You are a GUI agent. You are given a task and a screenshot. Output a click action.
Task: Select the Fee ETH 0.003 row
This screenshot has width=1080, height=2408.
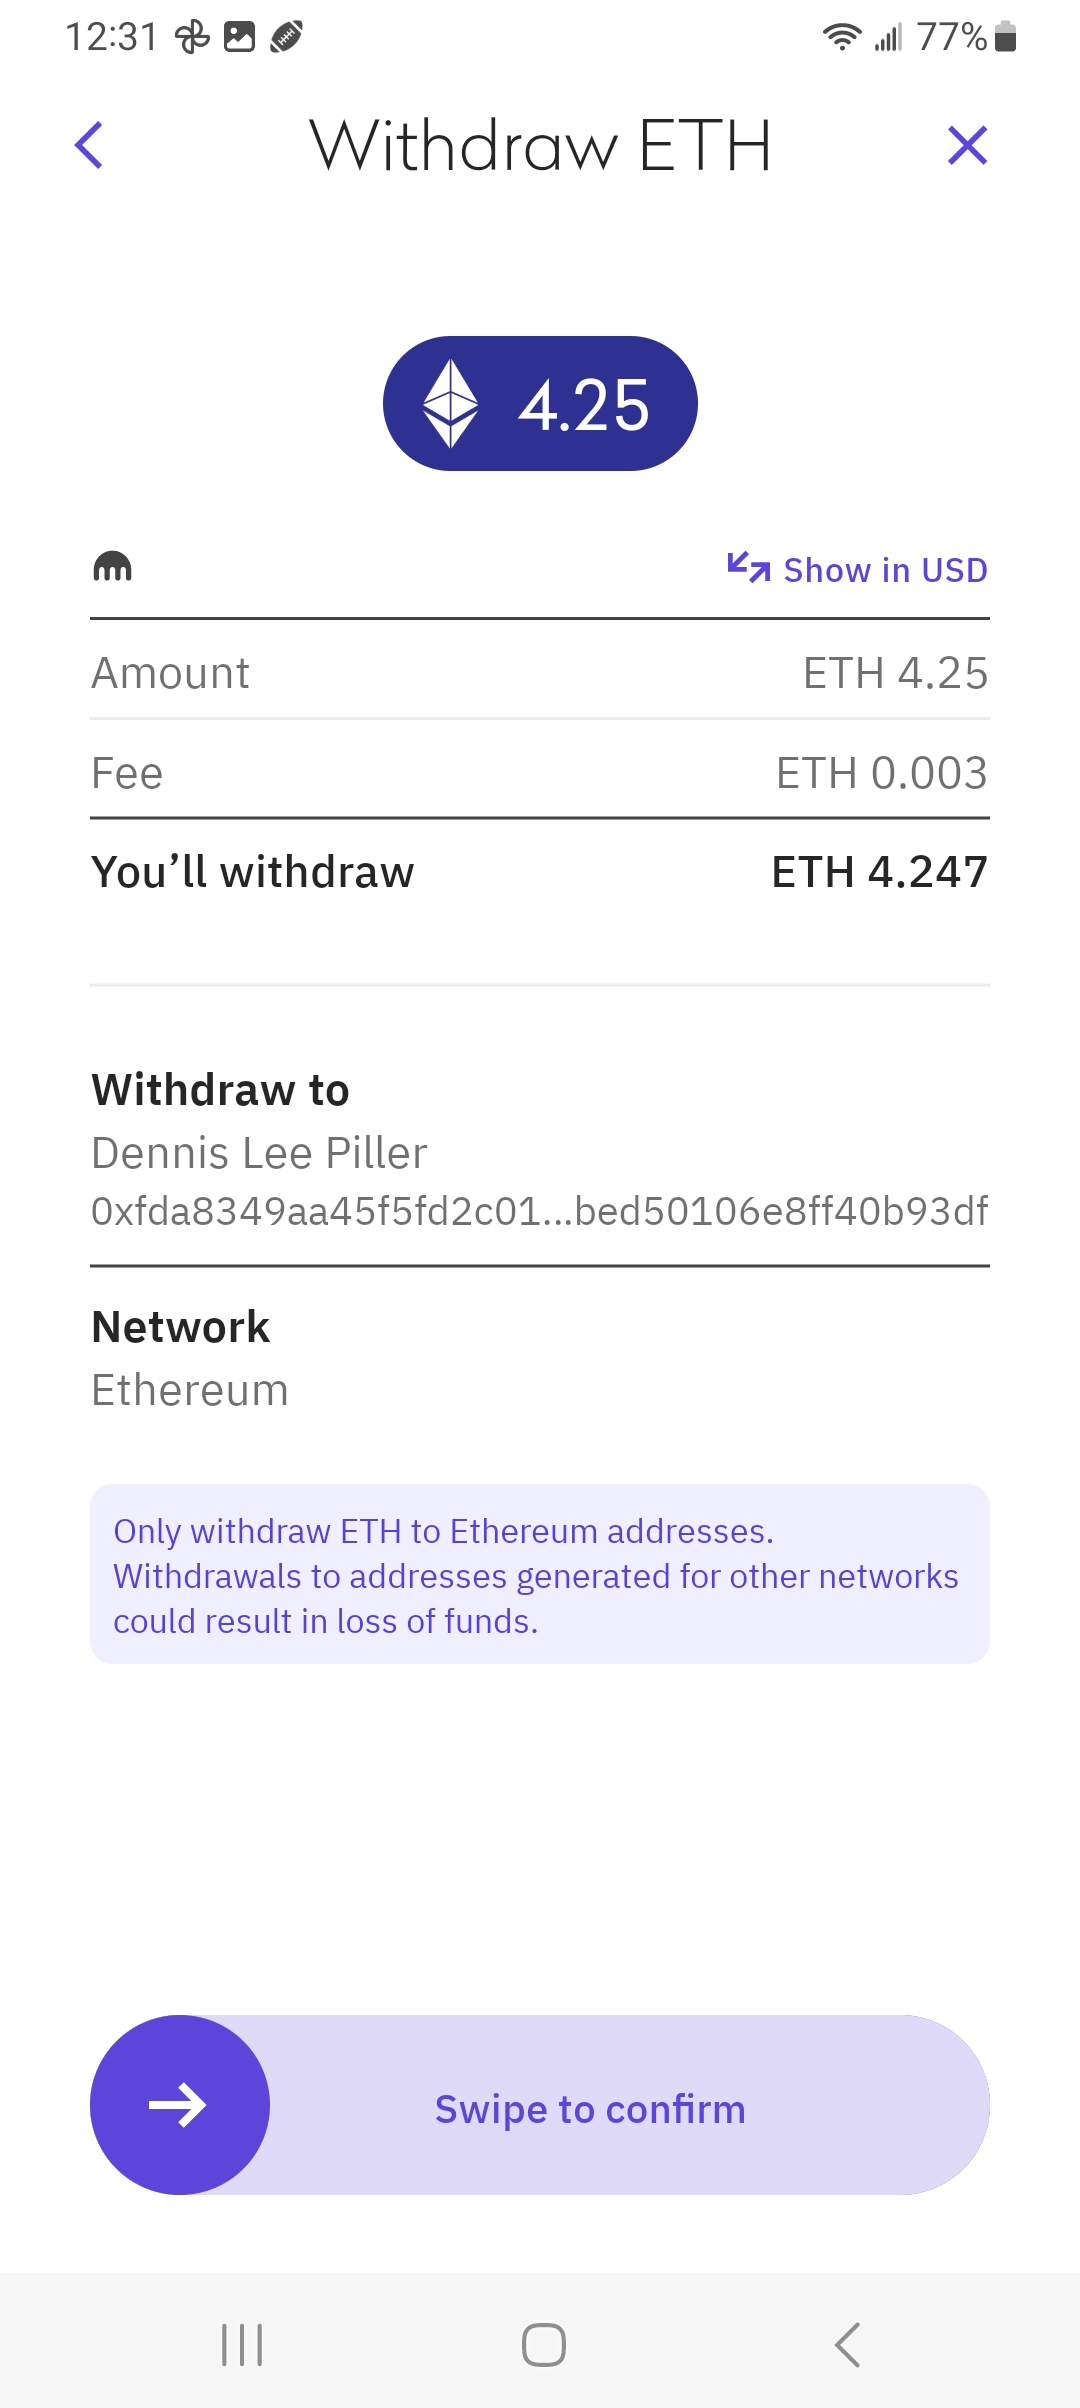click(540, 773)
